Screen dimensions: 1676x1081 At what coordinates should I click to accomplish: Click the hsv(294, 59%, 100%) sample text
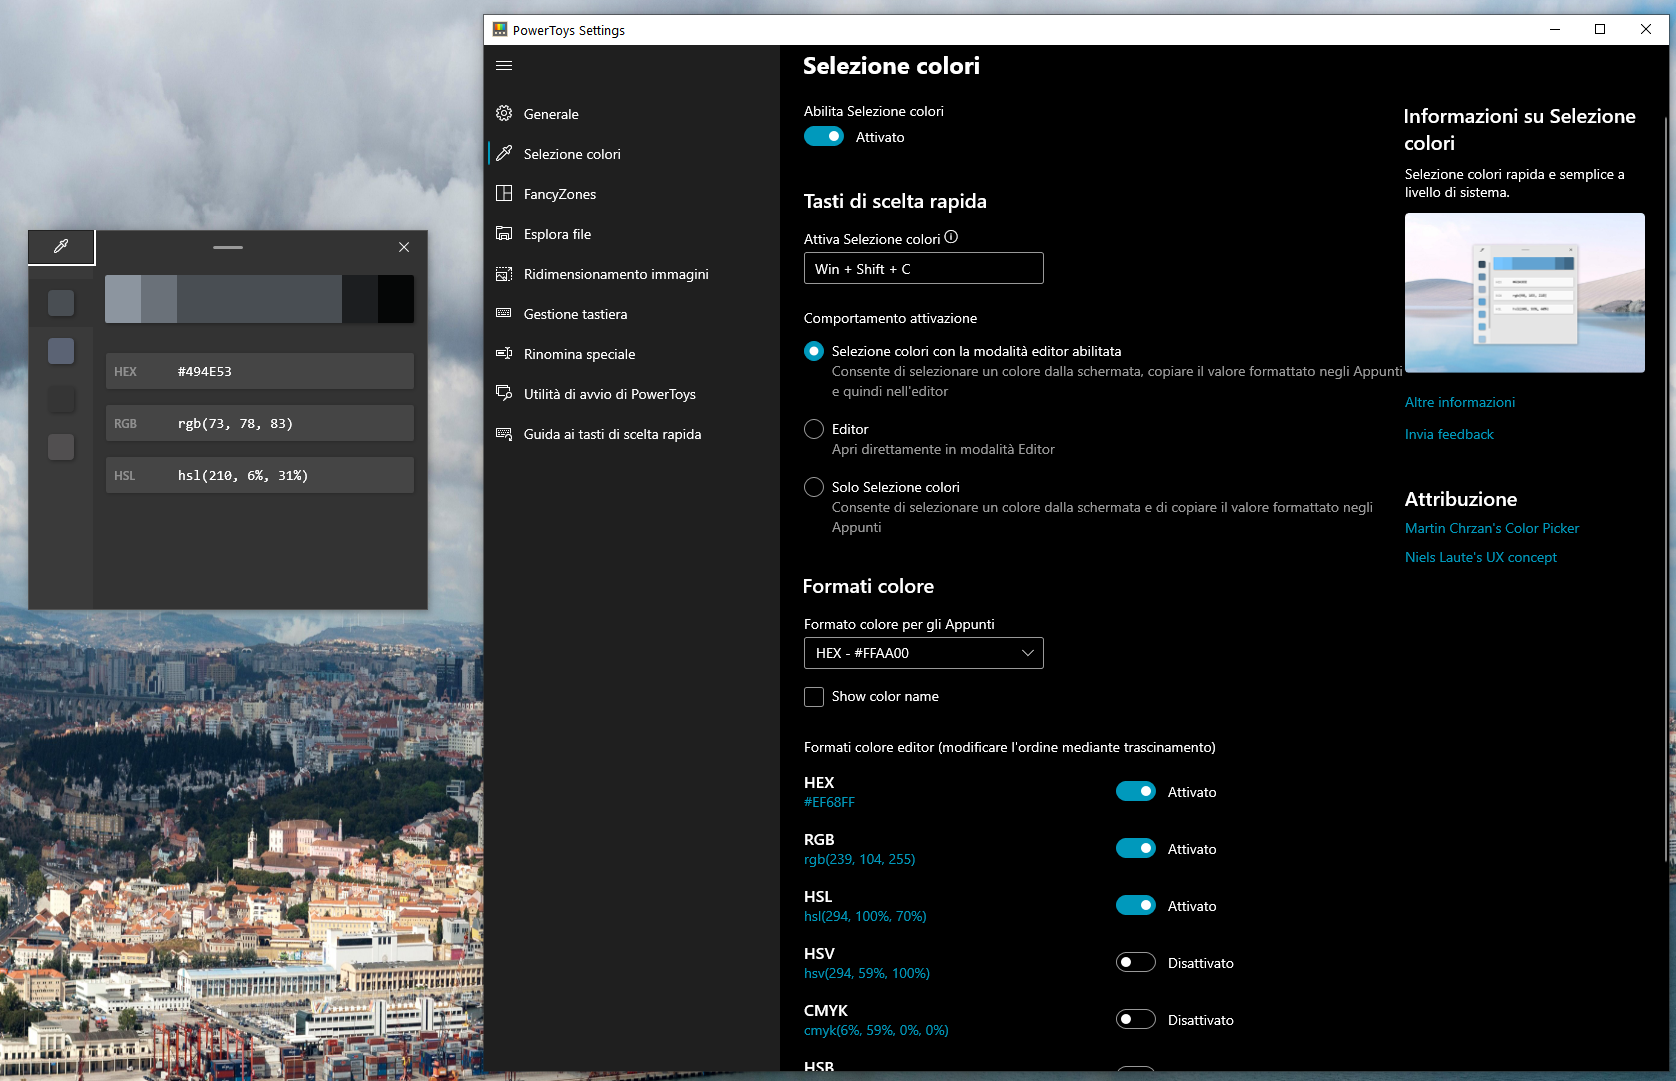pos(867,973)
